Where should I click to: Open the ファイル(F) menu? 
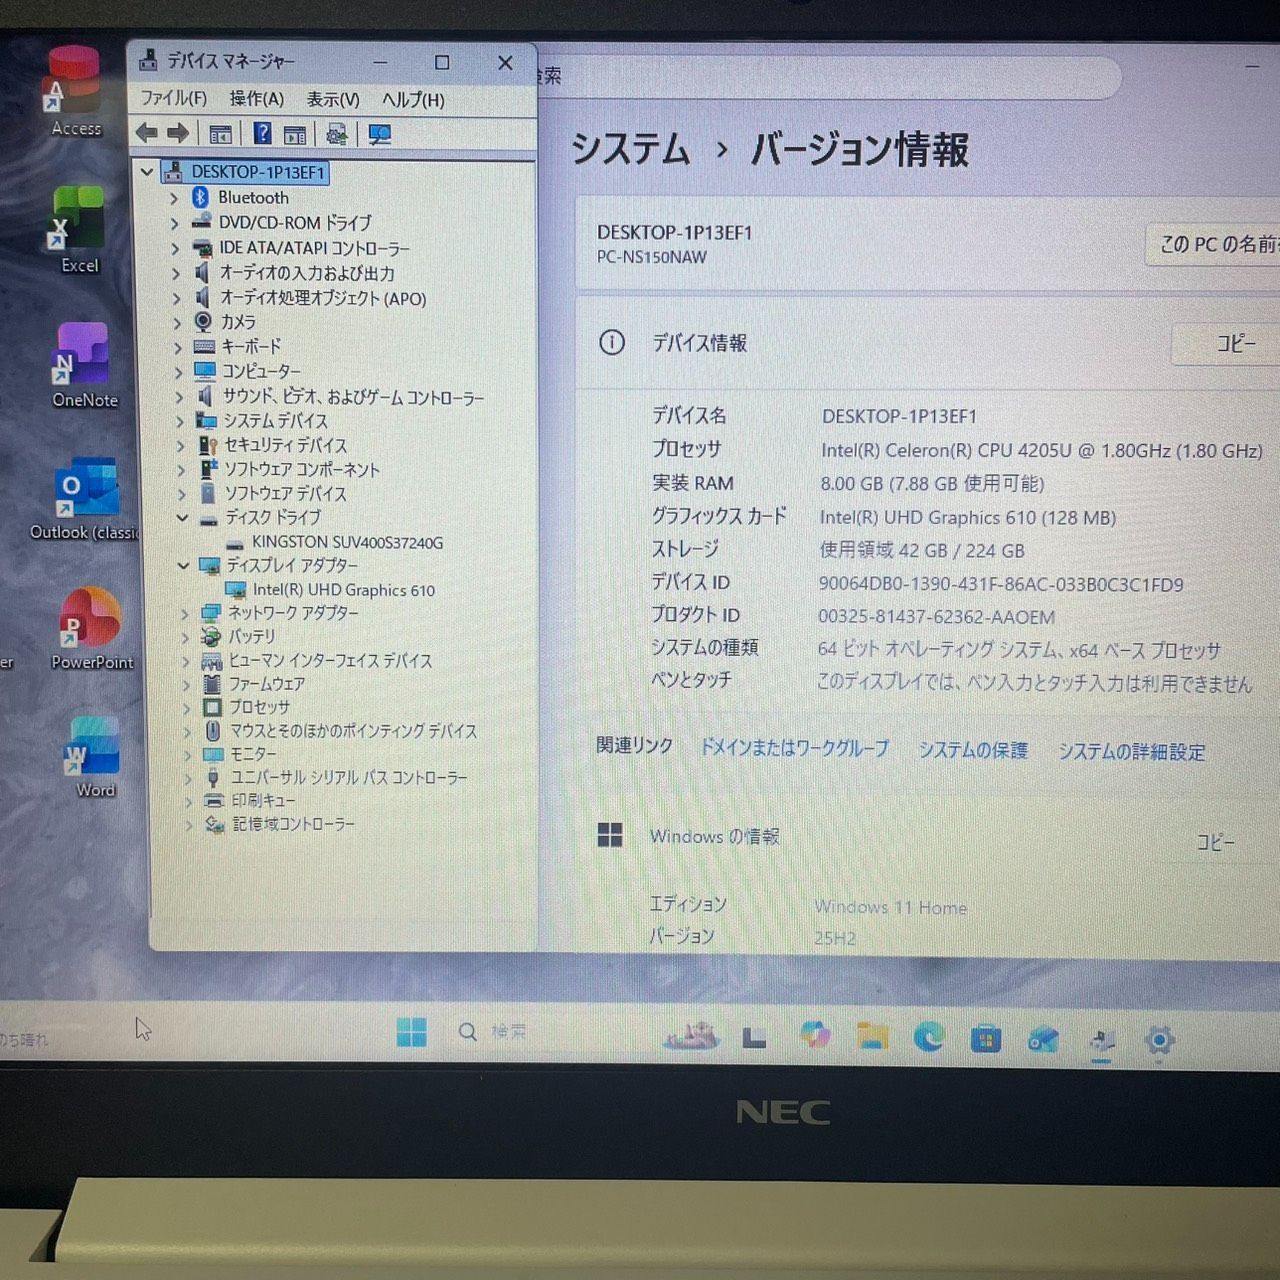pos(173,98)
